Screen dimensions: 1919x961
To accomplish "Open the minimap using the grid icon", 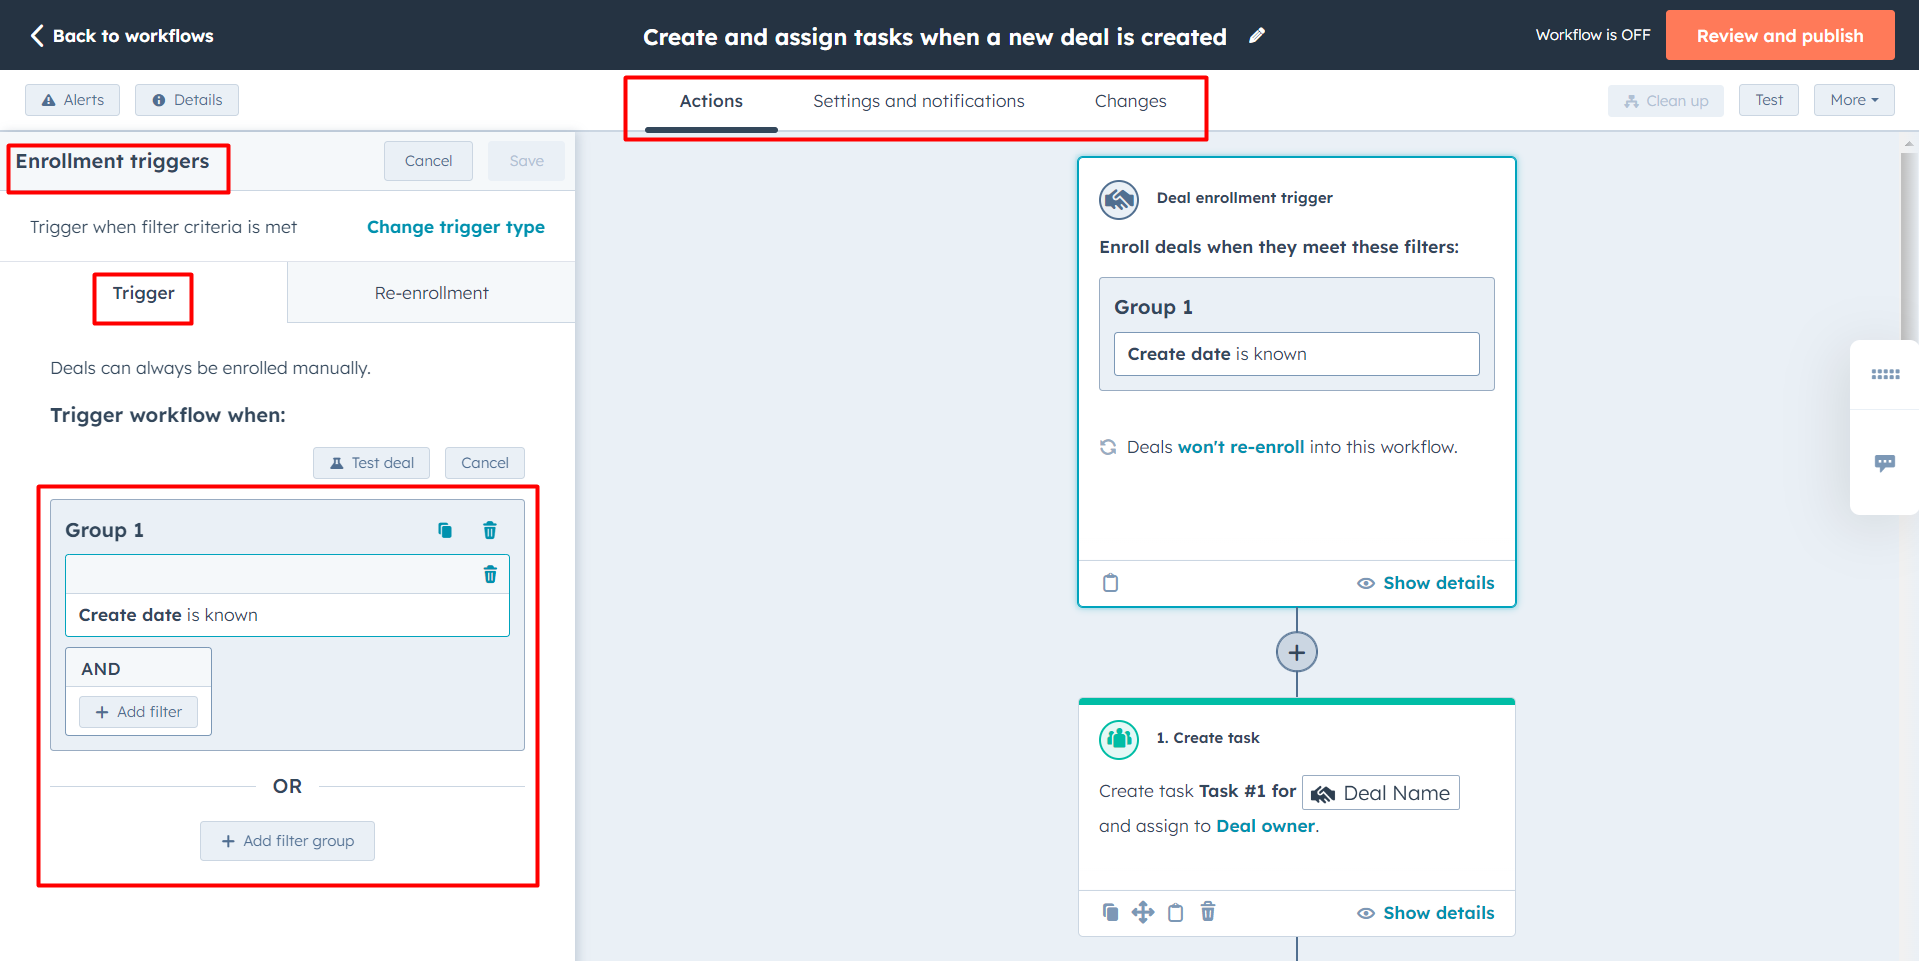I will pos(1884,374).
